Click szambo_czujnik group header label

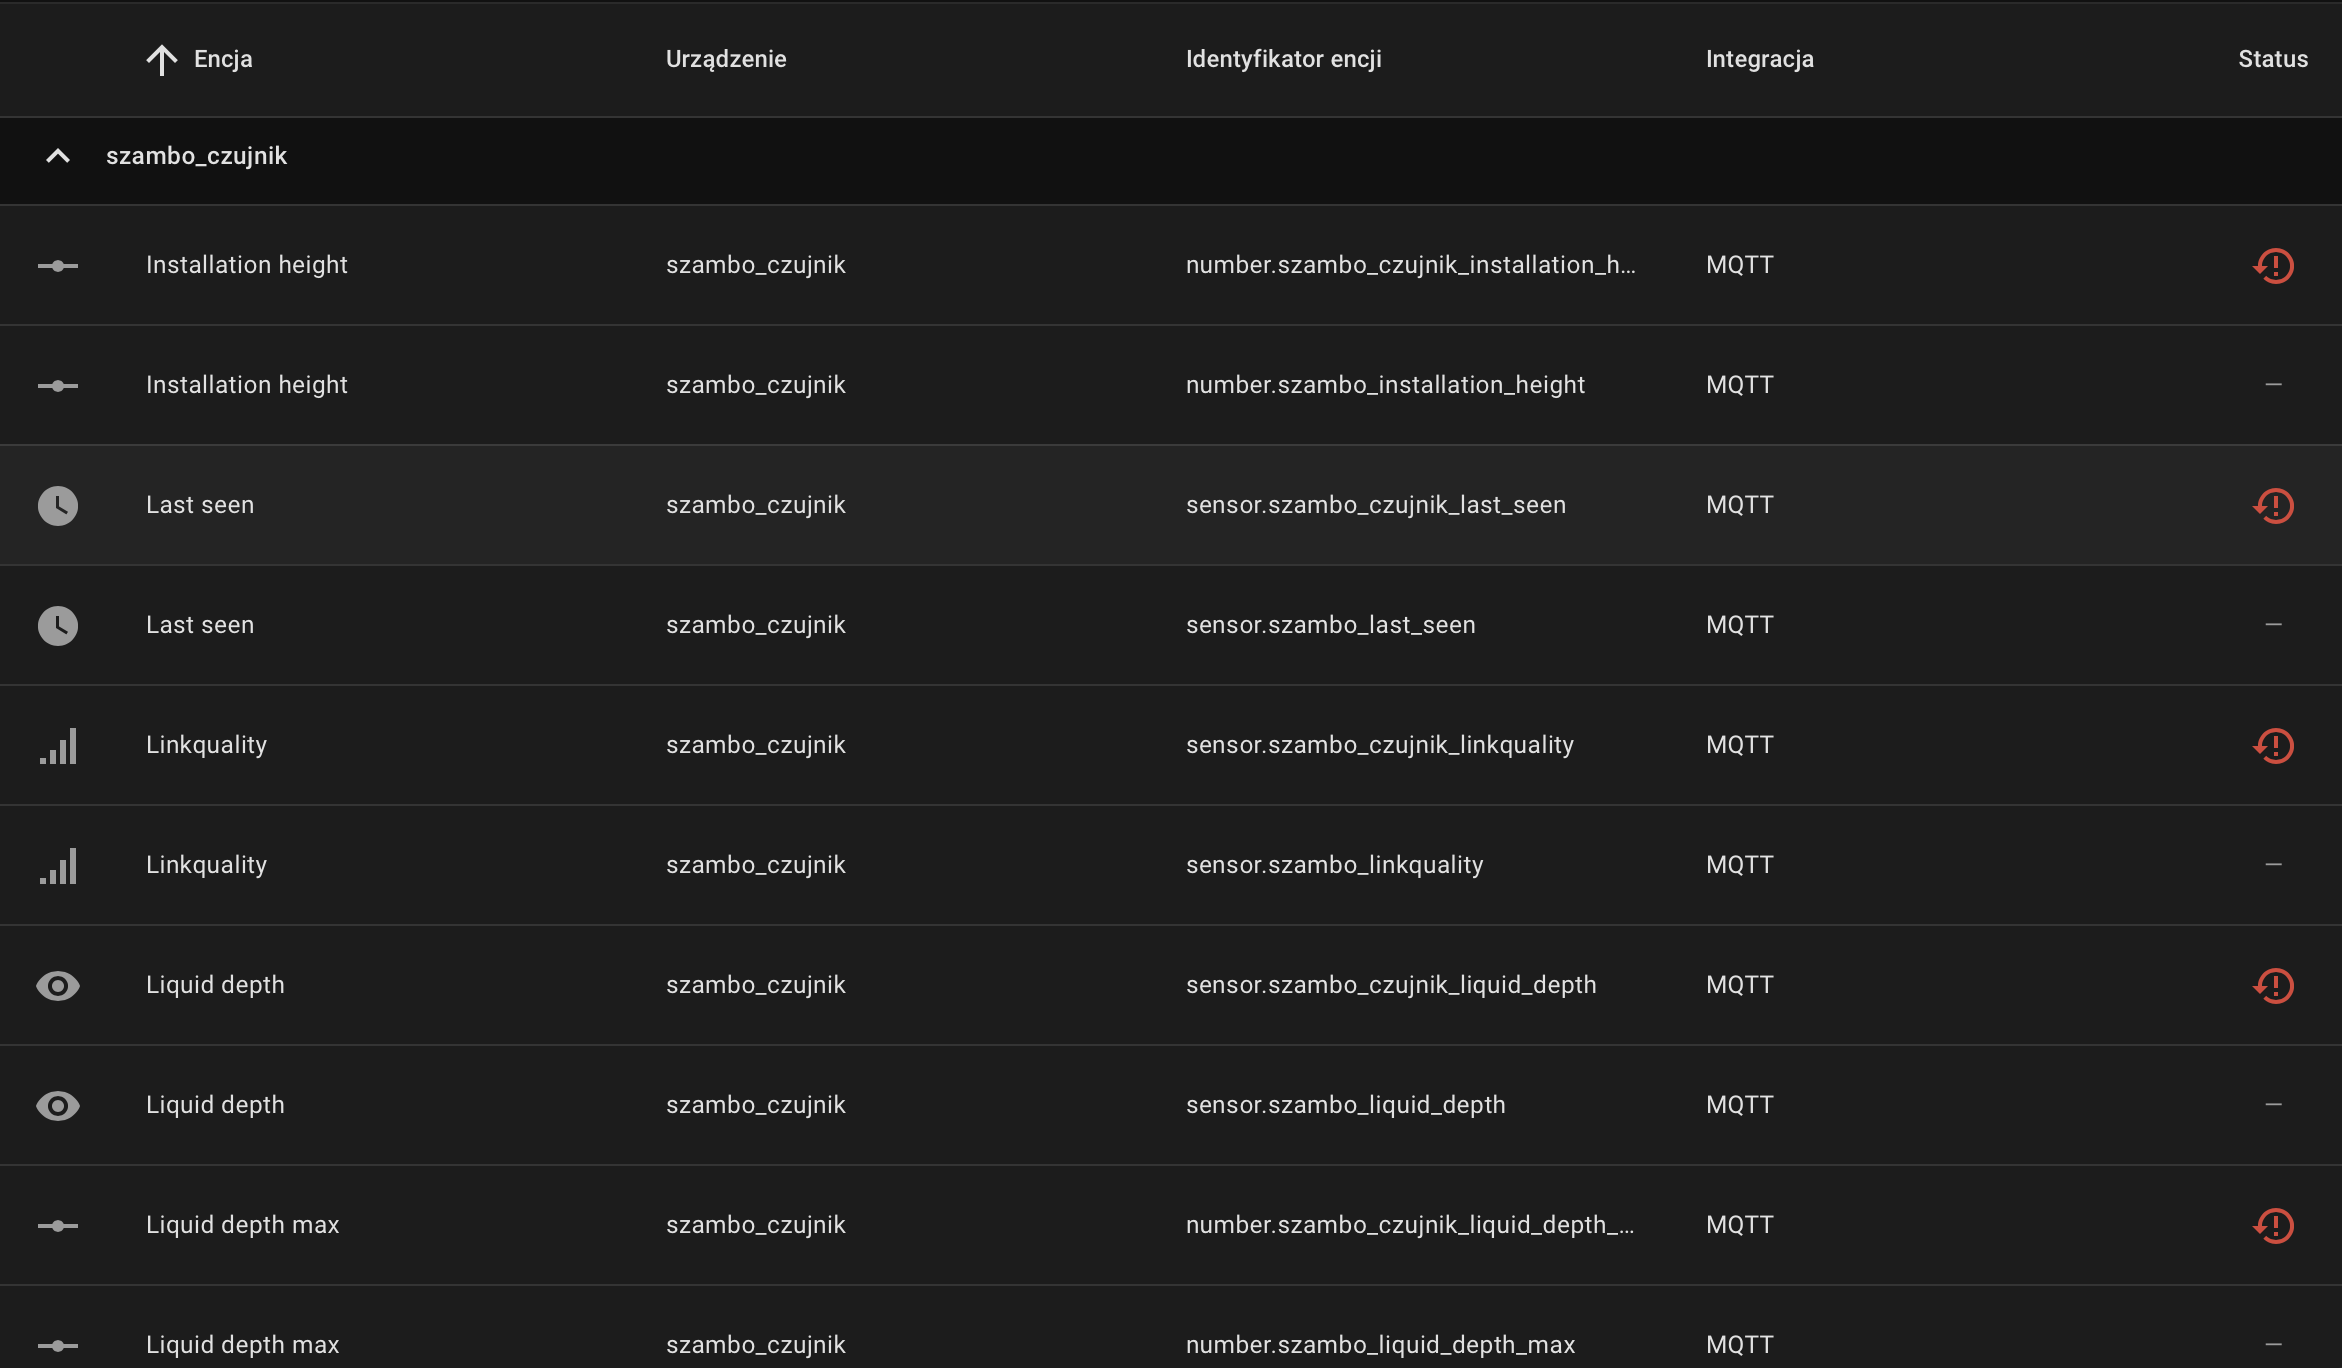pyautogui.click(x=196, y=157)
